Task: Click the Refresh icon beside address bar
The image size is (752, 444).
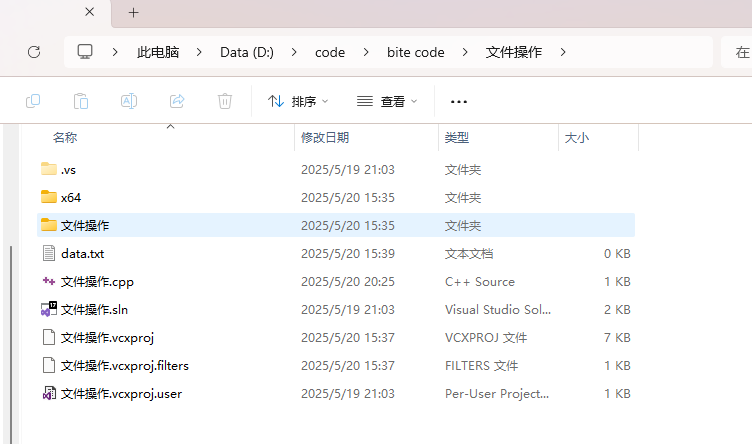Action: [x=34, y=52]
